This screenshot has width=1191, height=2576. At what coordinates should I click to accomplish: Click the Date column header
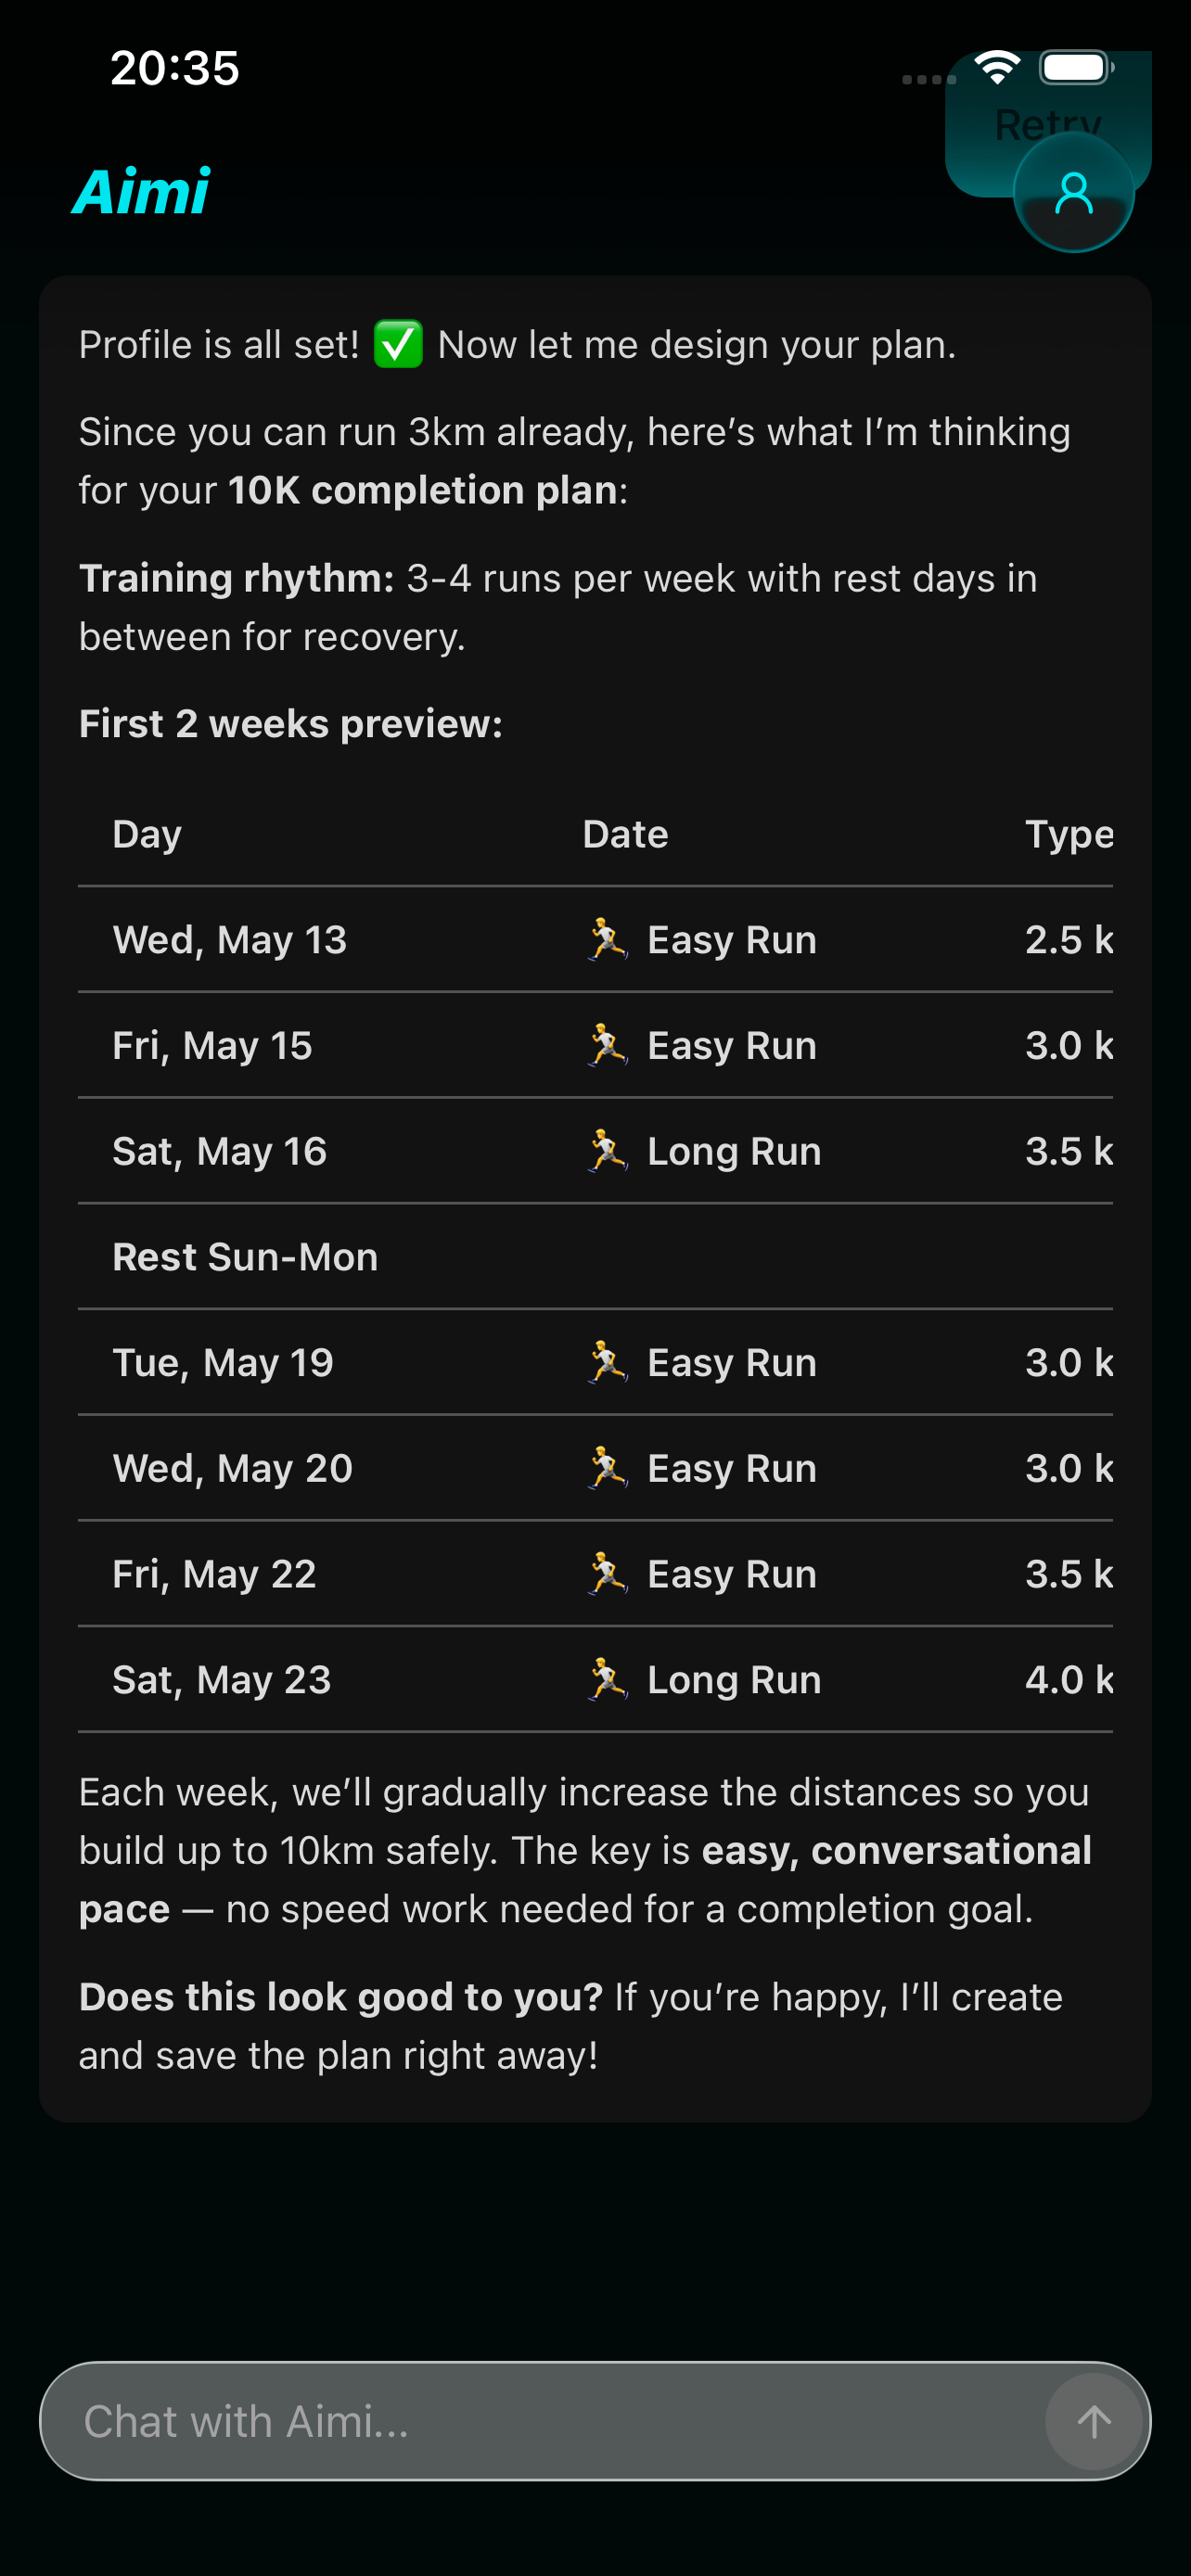[625, 834]
